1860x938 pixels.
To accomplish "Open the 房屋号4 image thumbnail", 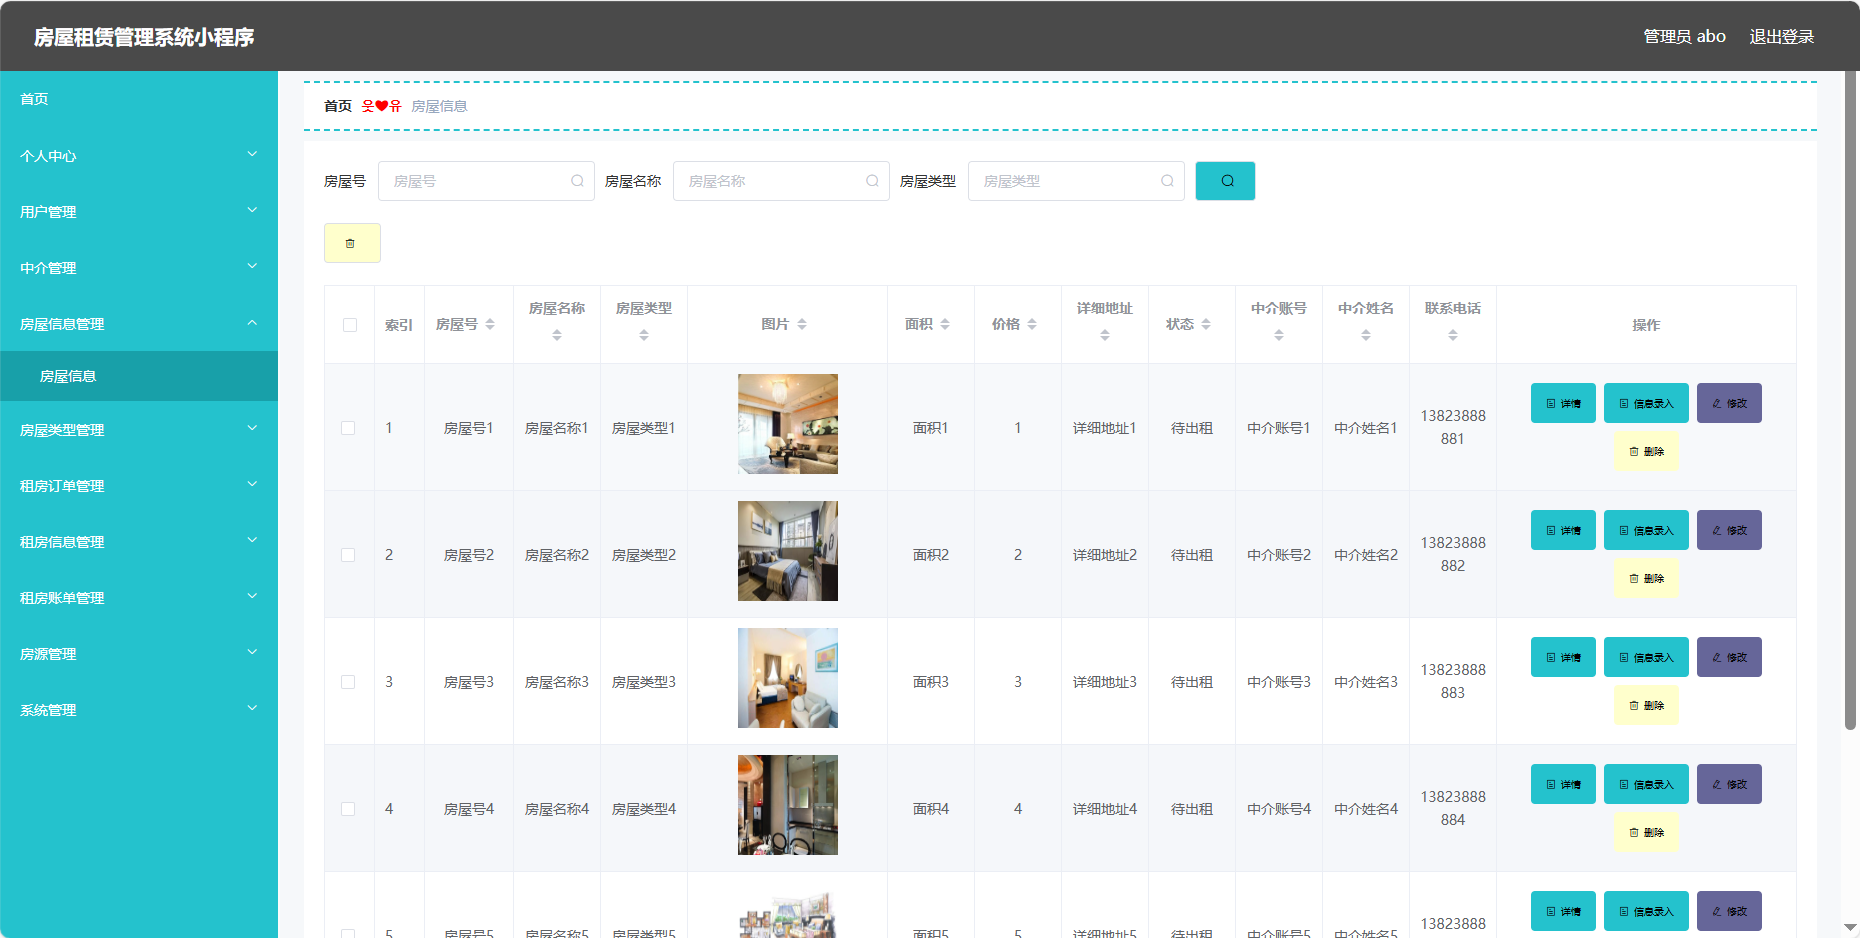I will [788, 805].
